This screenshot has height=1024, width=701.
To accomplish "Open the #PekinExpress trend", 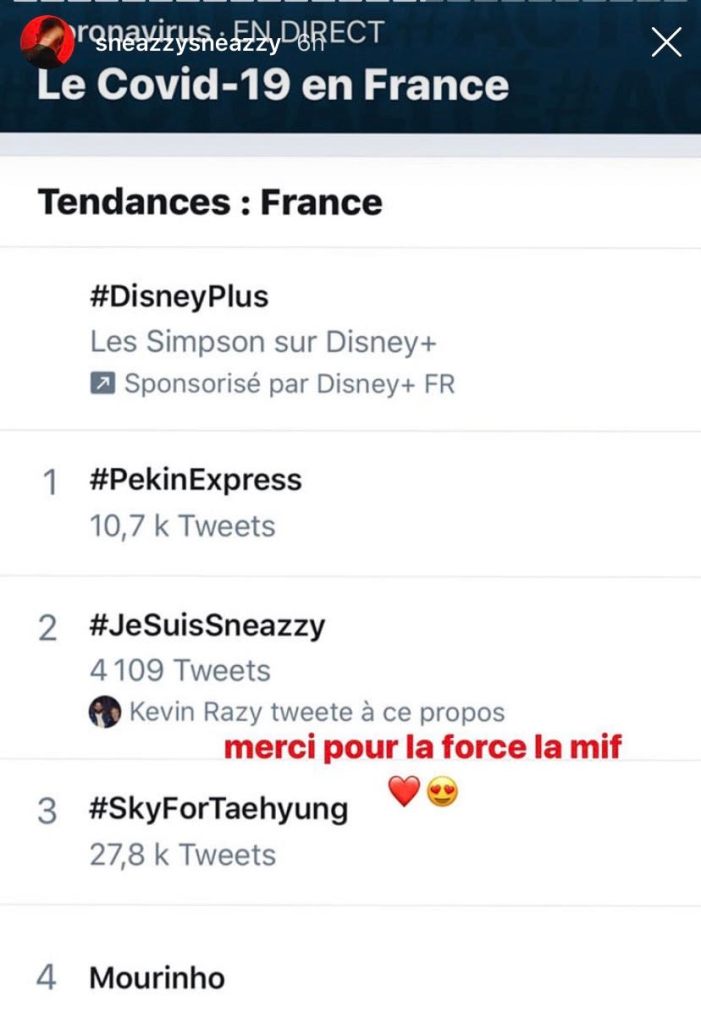I will (195, 480).
